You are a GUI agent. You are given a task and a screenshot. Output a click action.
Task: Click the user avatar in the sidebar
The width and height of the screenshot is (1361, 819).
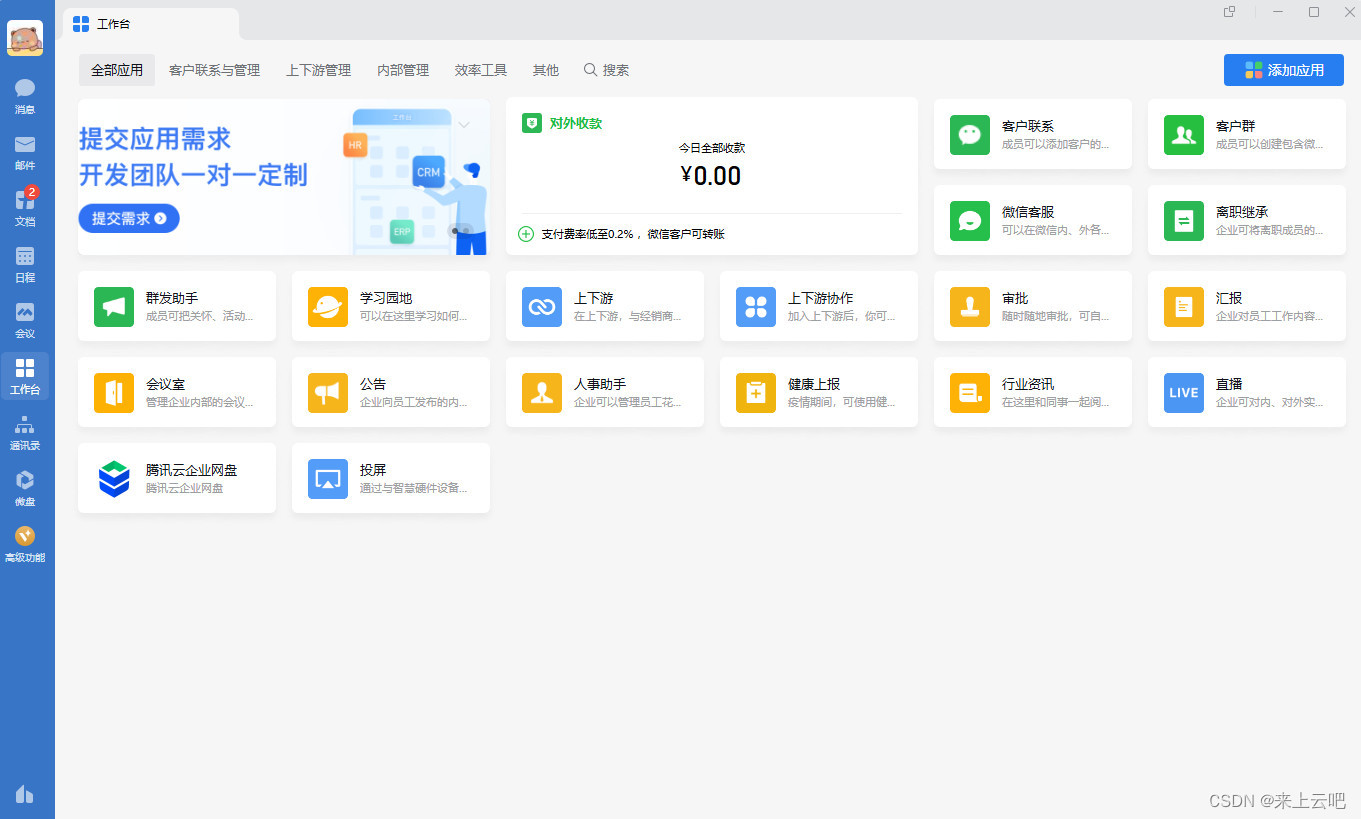point(25,38)
